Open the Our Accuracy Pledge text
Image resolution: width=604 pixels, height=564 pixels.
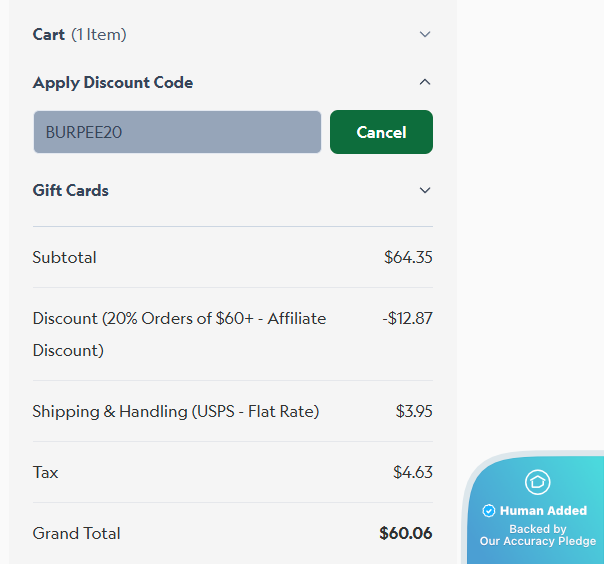pos(538,541)
